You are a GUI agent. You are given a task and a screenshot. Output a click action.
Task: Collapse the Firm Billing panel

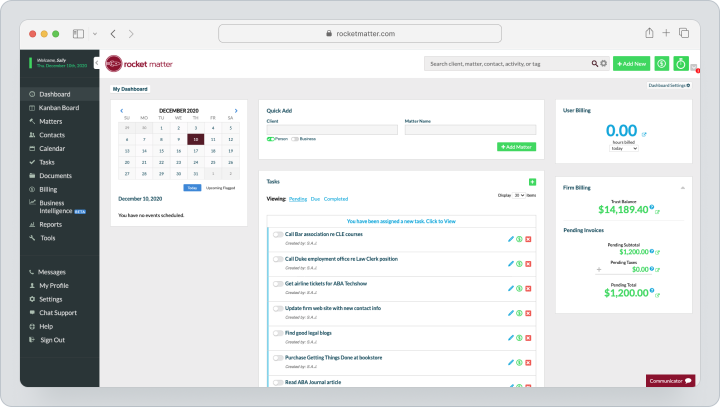click(683, 188)
